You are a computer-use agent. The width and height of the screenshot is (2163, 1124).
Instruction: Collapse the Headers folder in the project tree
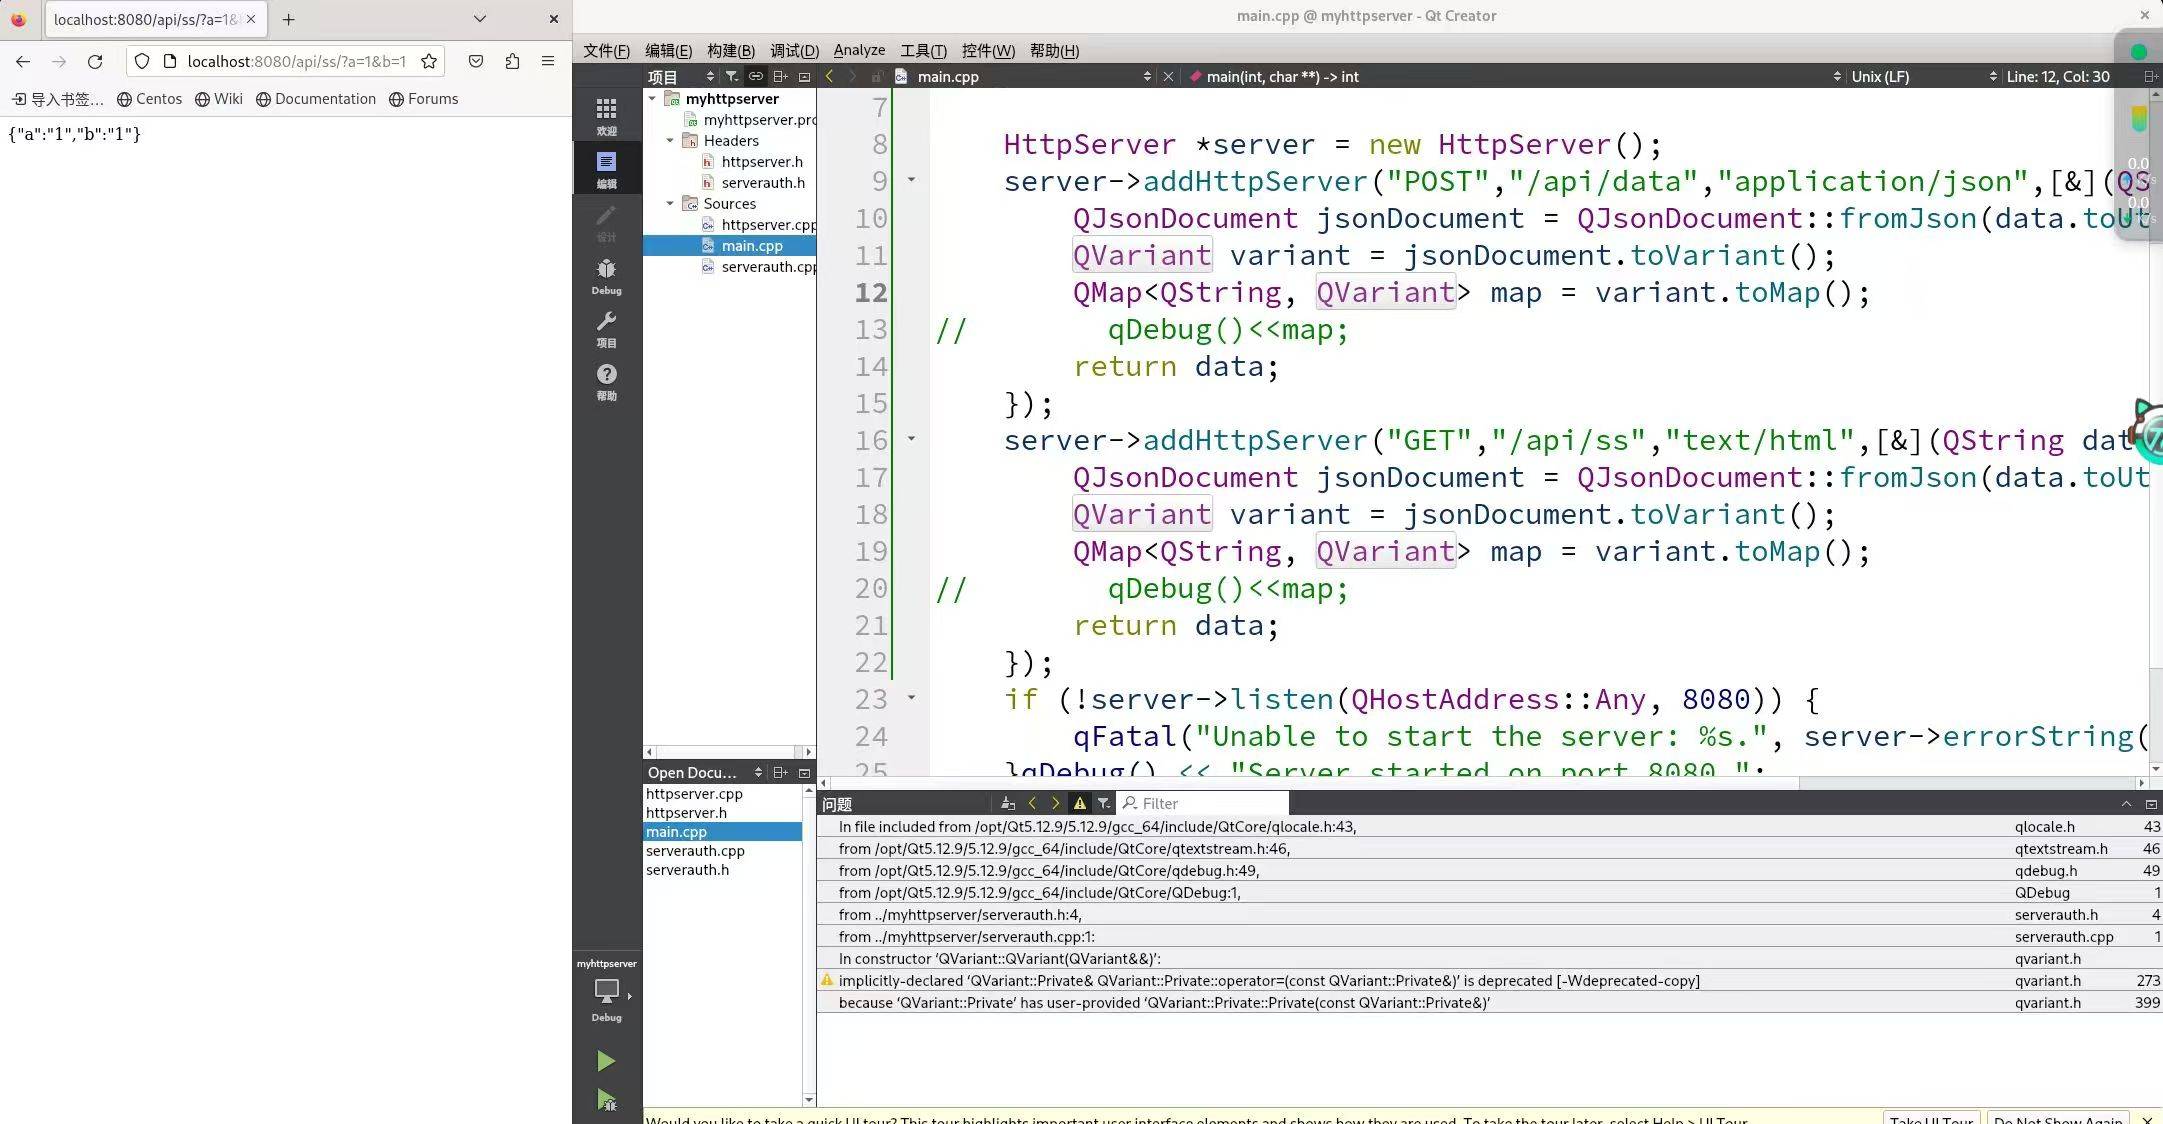coord(670,141)
